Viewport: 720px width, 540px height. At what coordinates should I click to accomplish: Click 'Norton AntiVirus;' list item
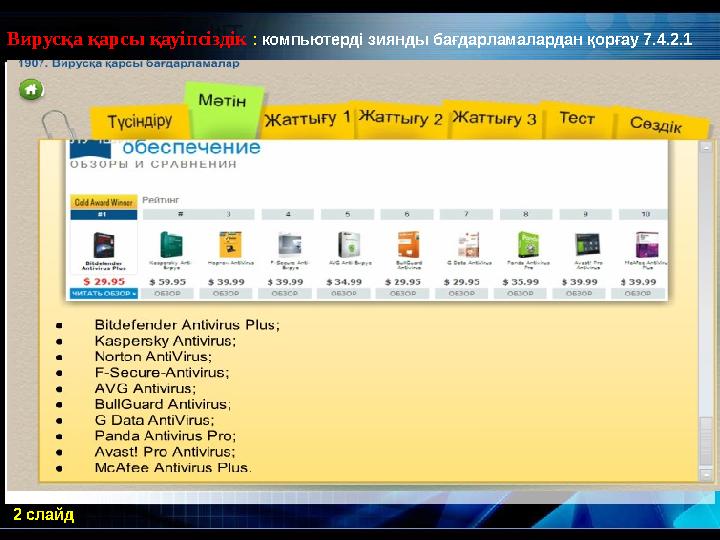pyautogui.click(x=153, y=356)
